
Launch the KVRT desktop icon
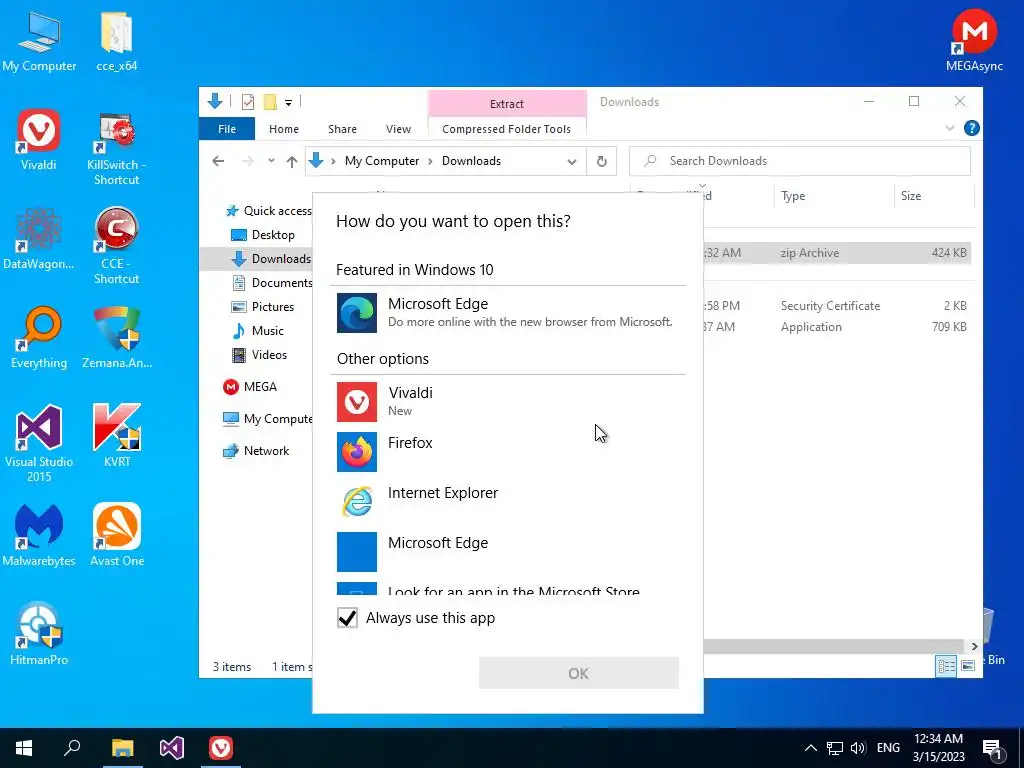116,436
